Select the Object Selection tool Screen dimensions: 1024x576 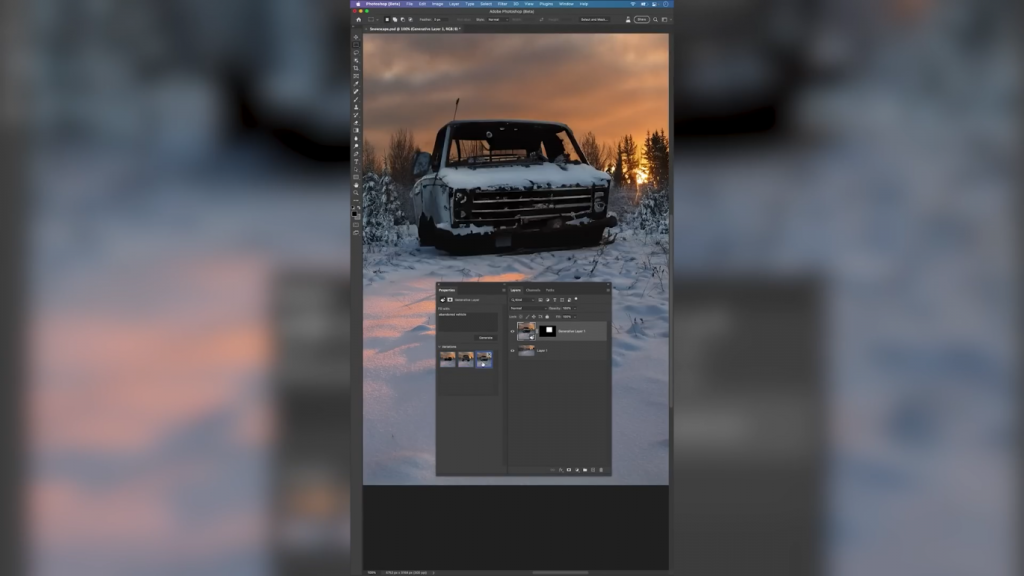click(x=356, y=60)
